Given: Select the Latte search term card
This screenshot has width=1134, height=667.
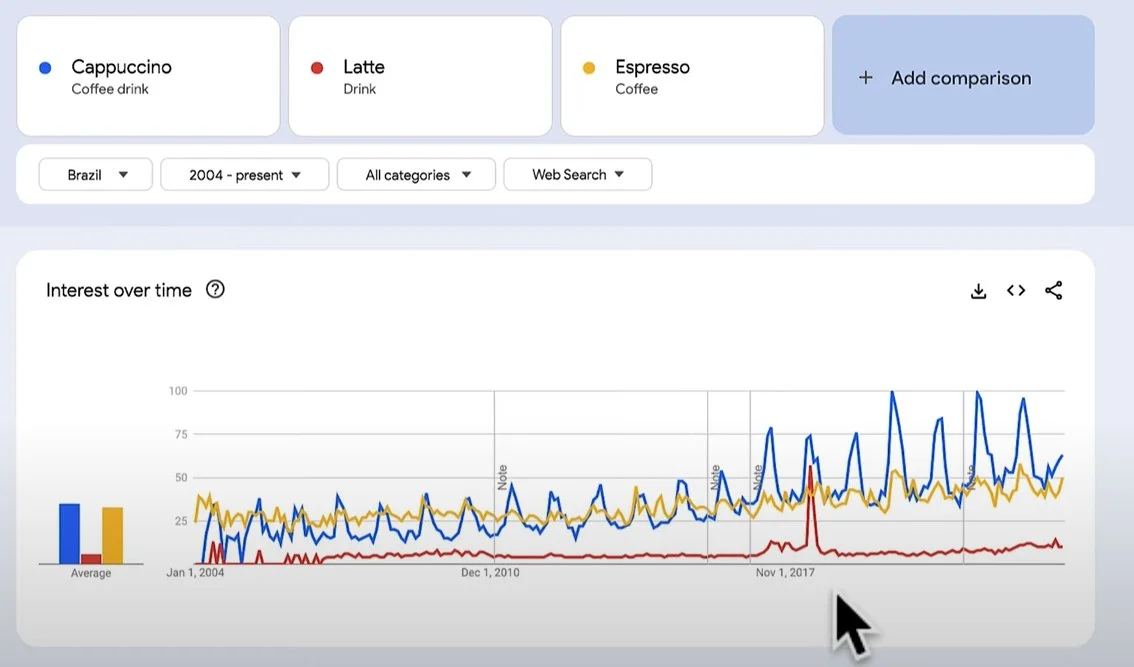Looking at the screenshot, I should tap(420, 76).
